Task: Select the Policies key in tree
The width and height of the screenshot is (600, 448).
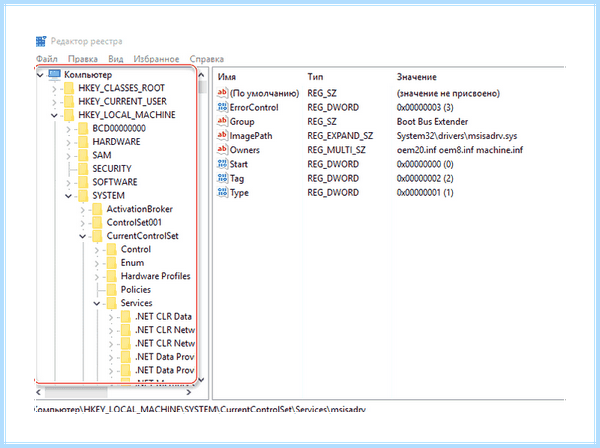Action: tap(136, 290)
